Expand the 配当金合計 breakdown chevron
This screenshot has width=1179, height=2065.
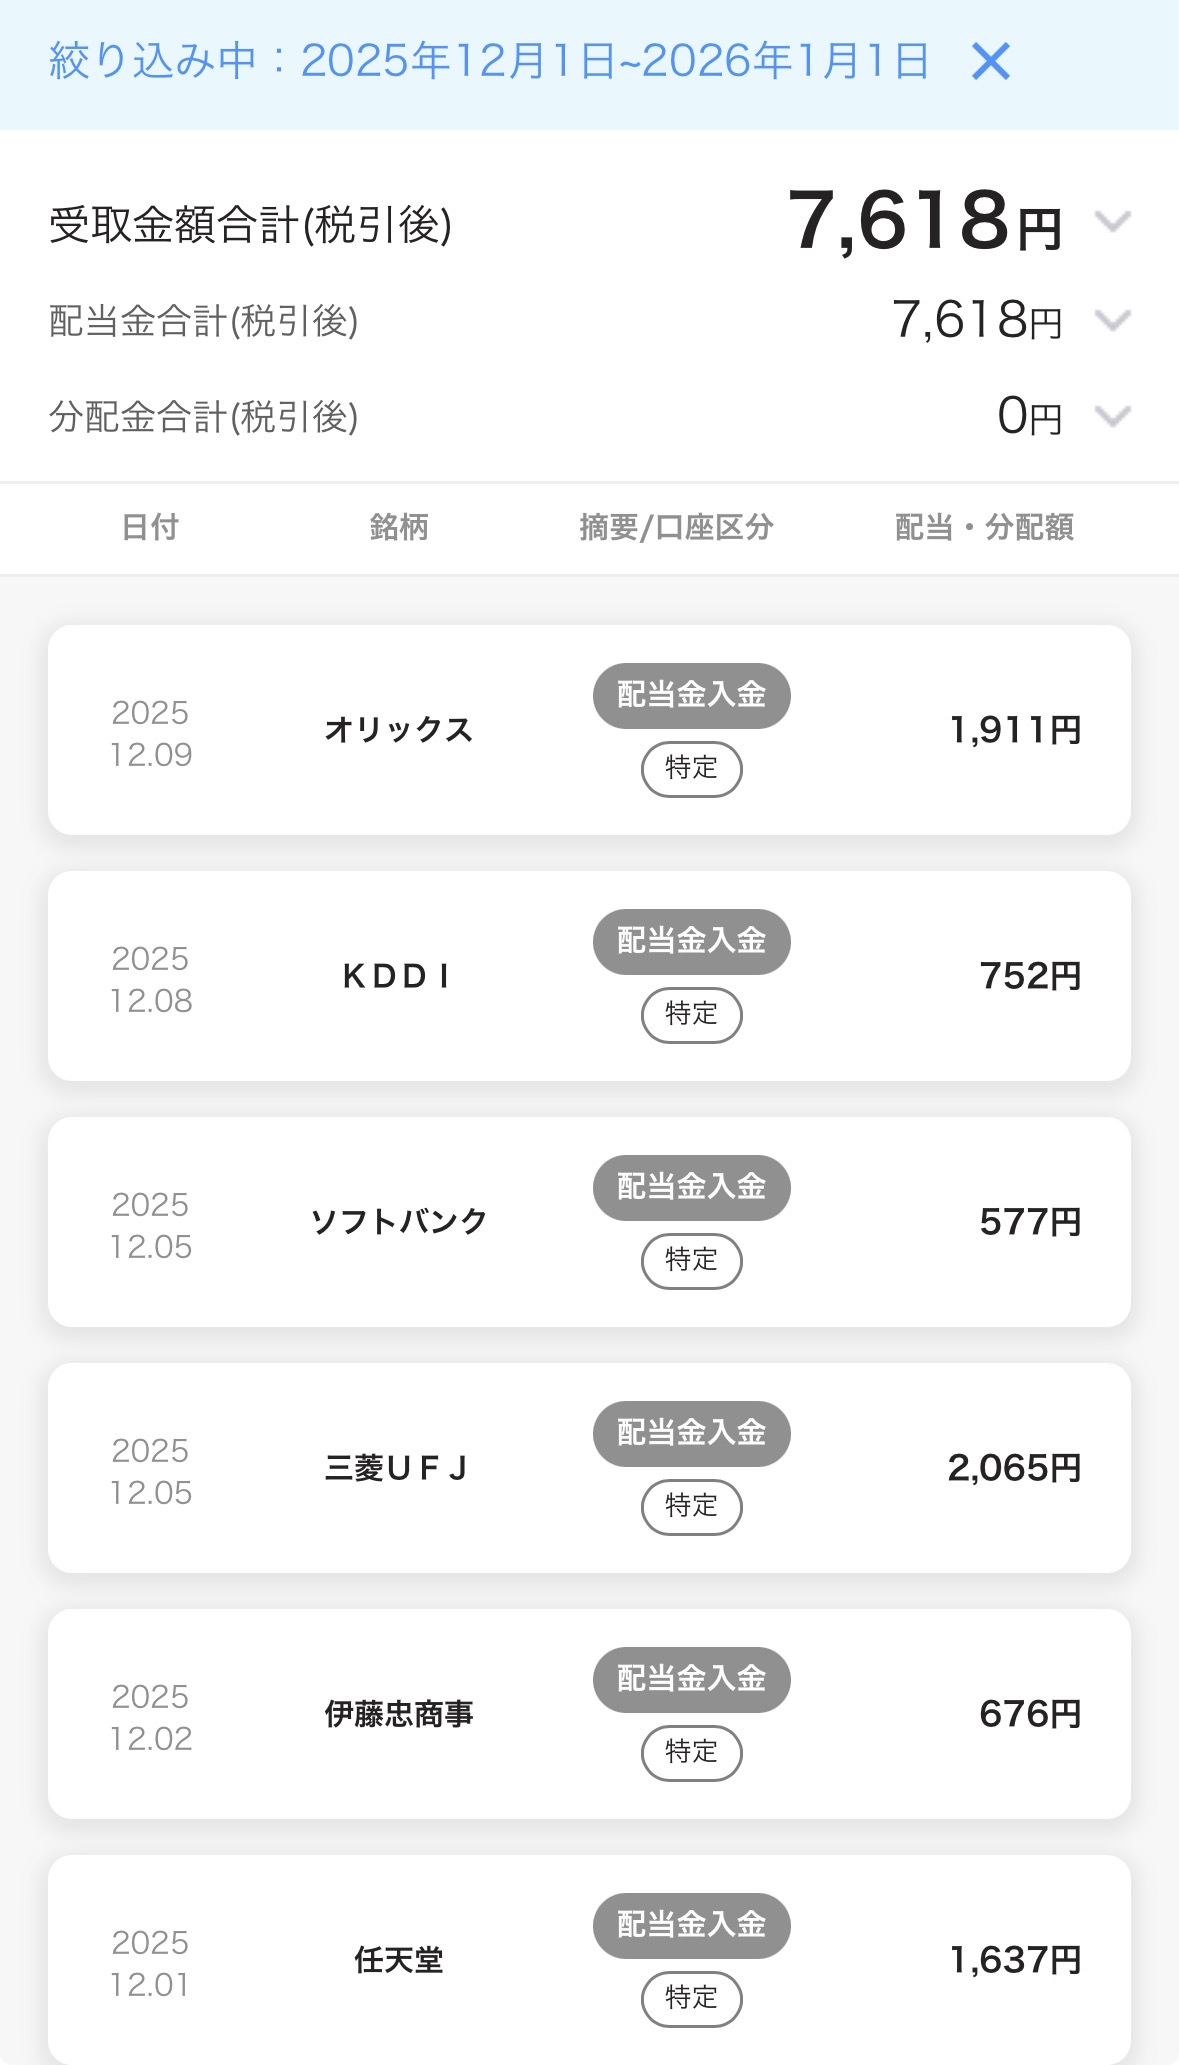click(x=1112, y=321)
